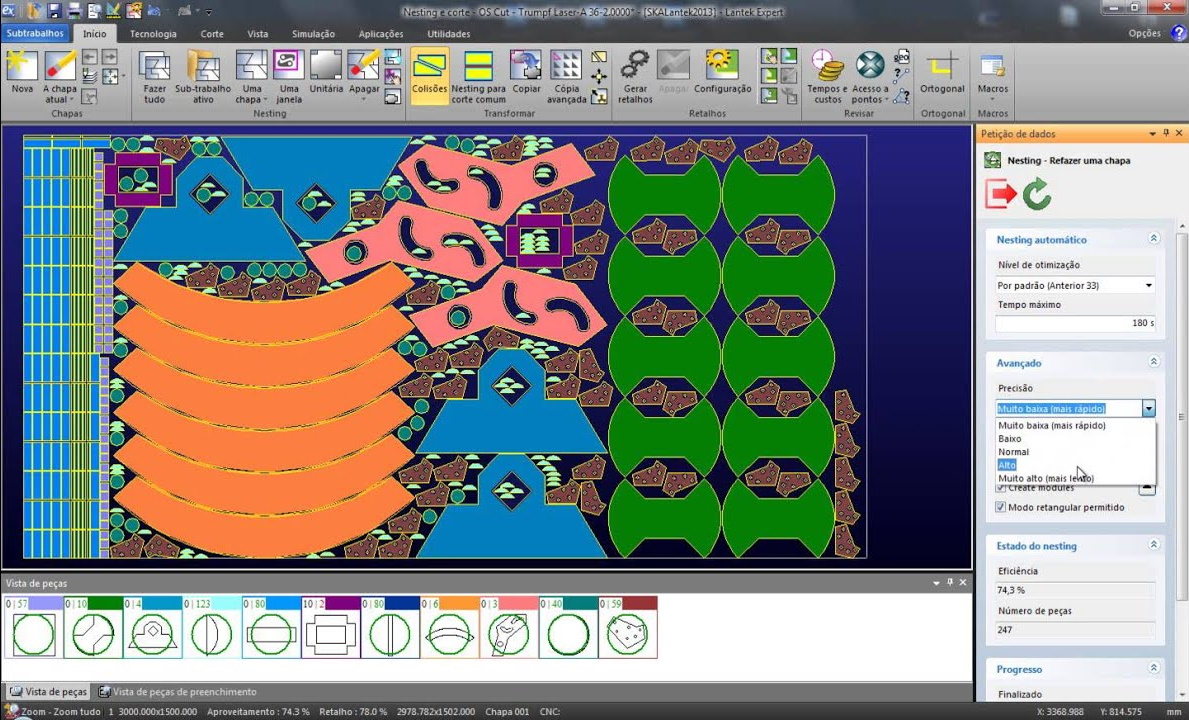Click the Opções button at top right
This screenshot has width=1189, height=720.
tap(1144, 34)
